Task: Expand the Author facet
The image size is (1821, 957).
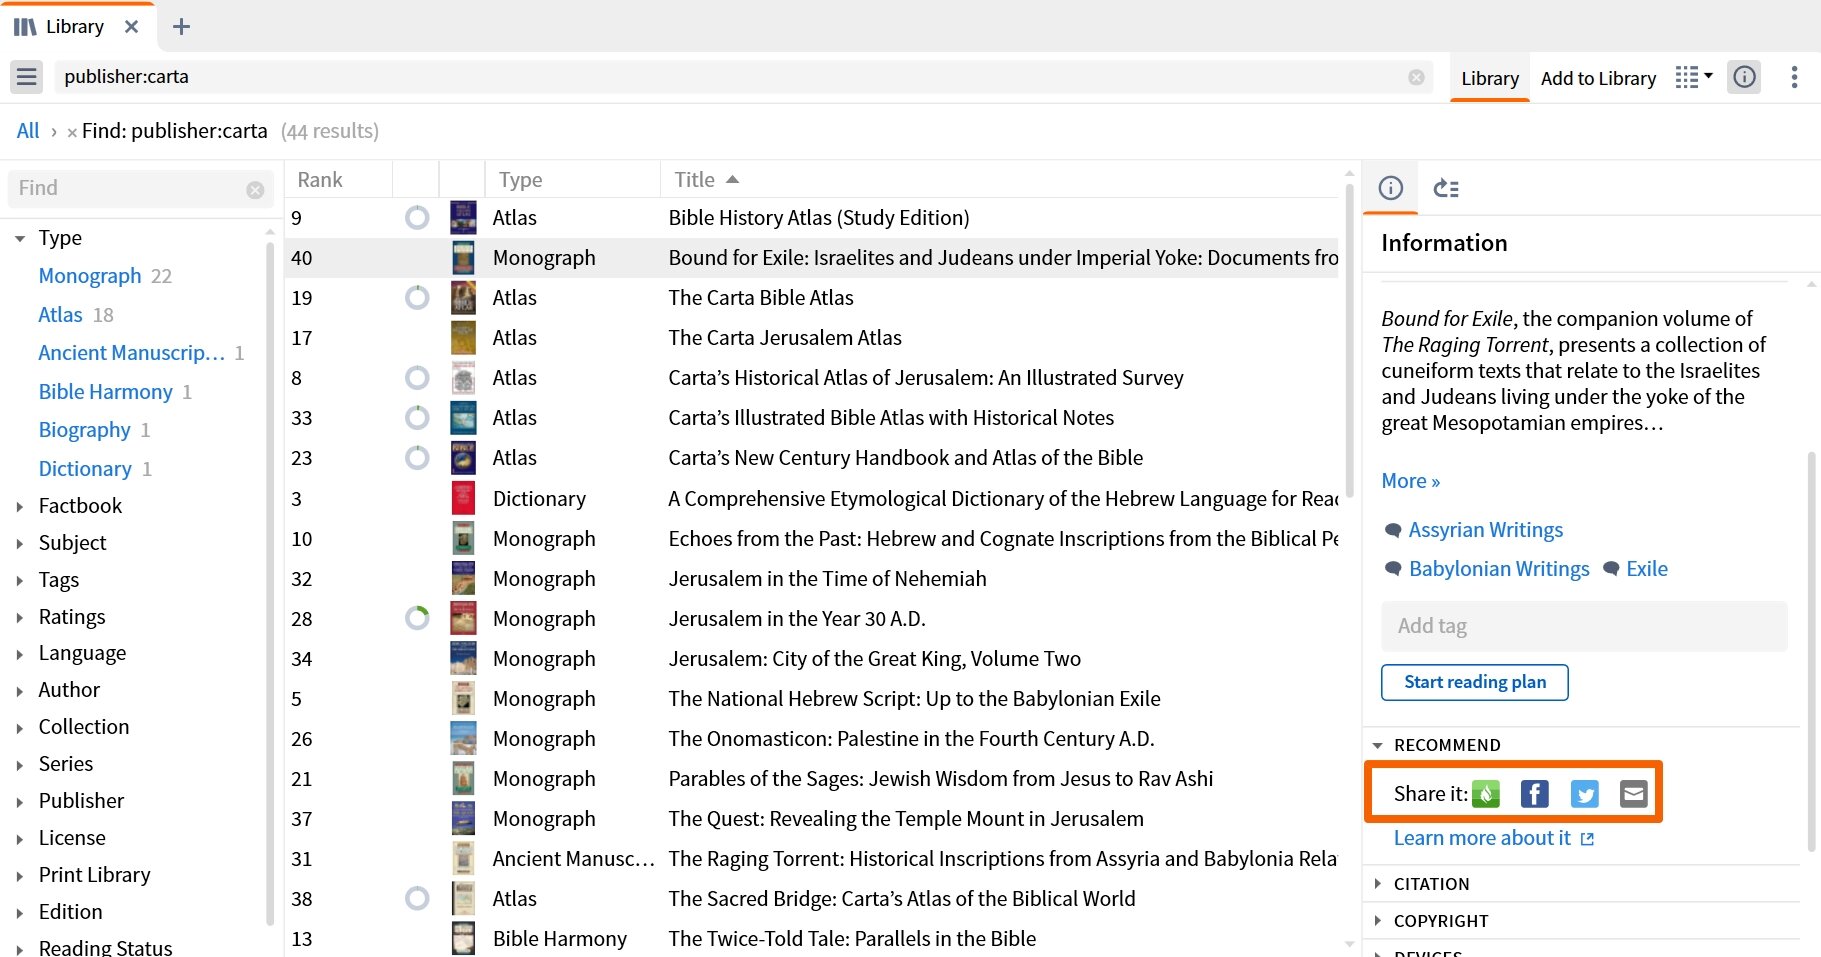Action: [x=19, y=691]
